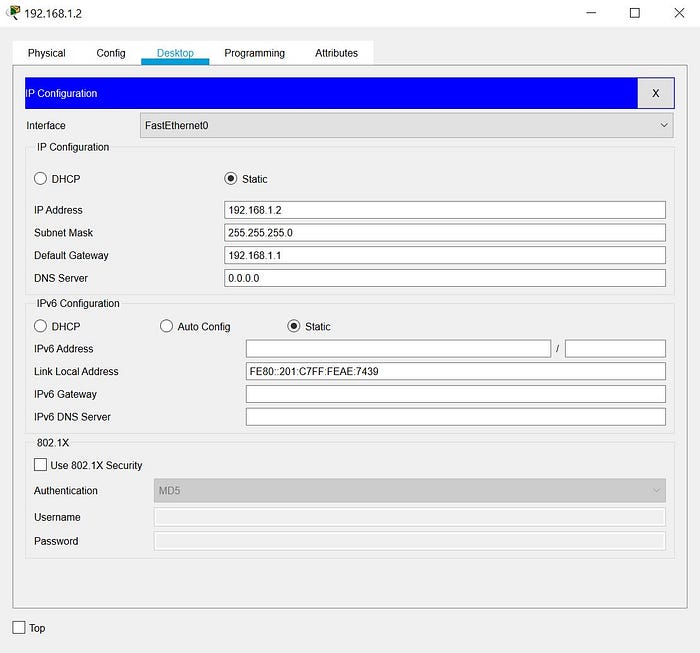Minimize the 192.168.1.2 window

click(591, 13)
